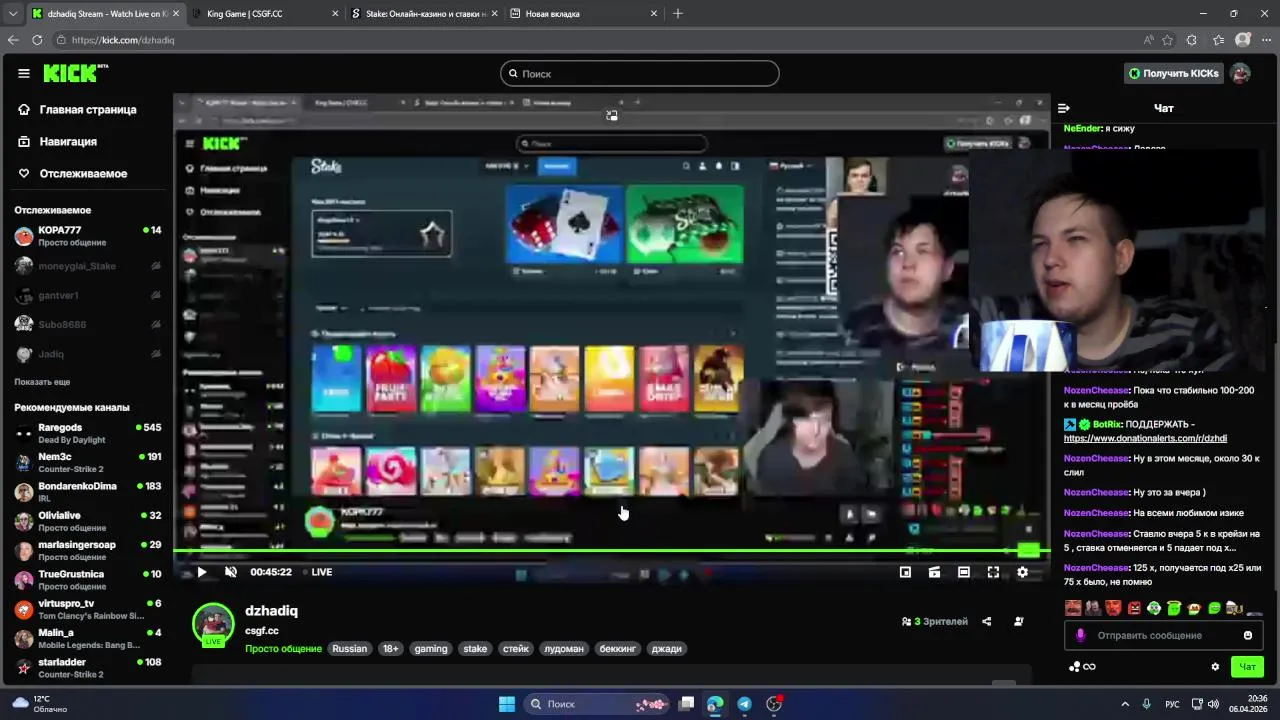
Task: Open followed channel gantver1
Action: click(88, 295)
